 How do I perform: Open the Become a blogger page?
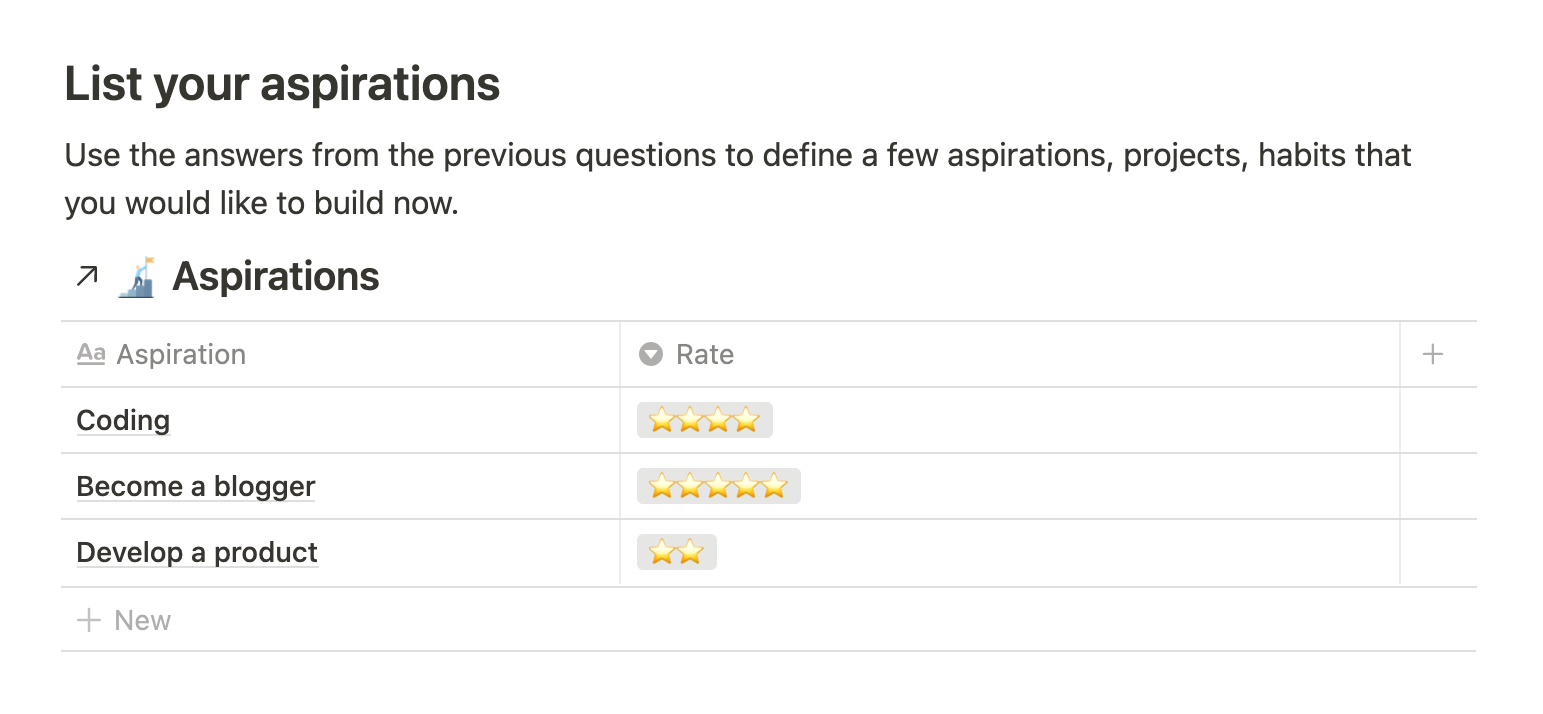click(196, 486)
